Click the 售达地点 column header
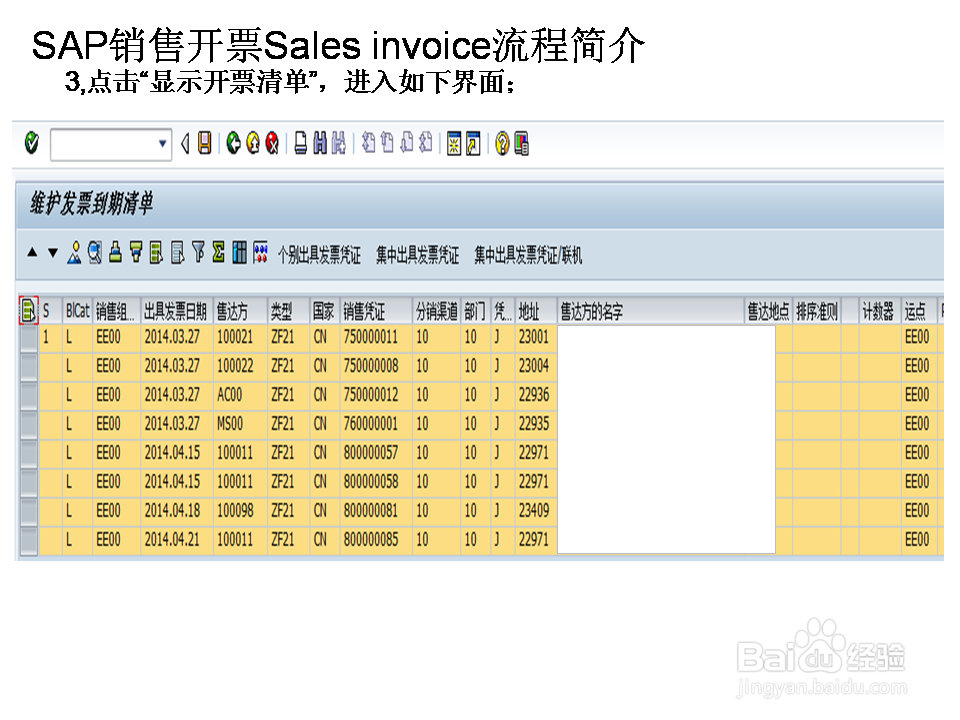Image resolution: width=960 pixels, height=720 pixels. pyautogui.click(x=768, y=311)
